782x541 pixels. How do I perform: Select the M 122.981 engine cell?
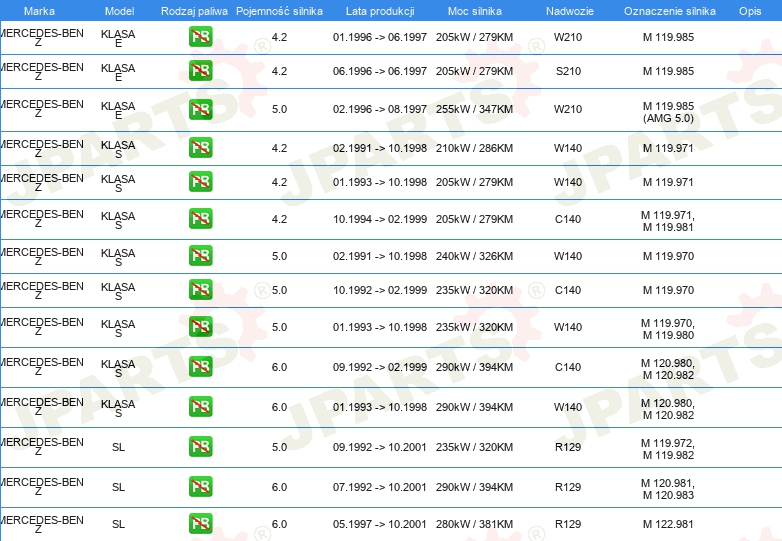point(668,524)
